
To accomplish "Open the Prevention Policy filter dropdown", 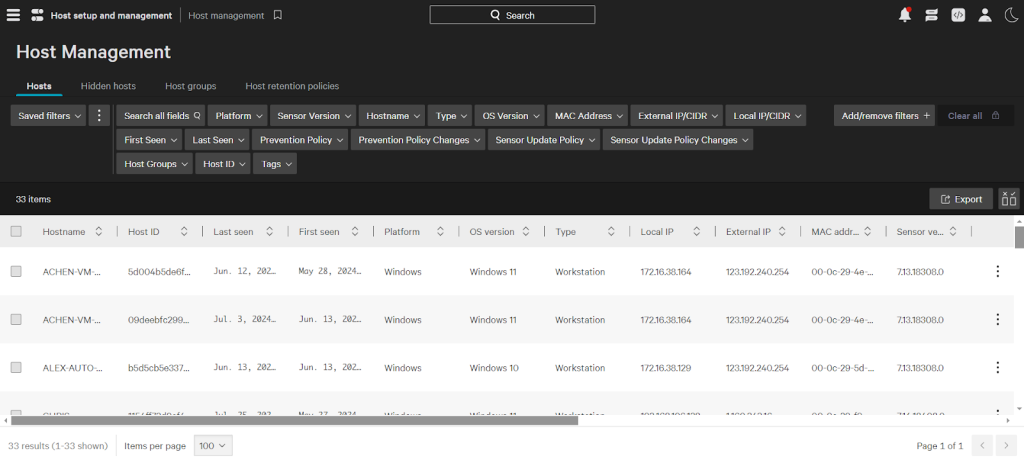I will (x=300, y=140).
